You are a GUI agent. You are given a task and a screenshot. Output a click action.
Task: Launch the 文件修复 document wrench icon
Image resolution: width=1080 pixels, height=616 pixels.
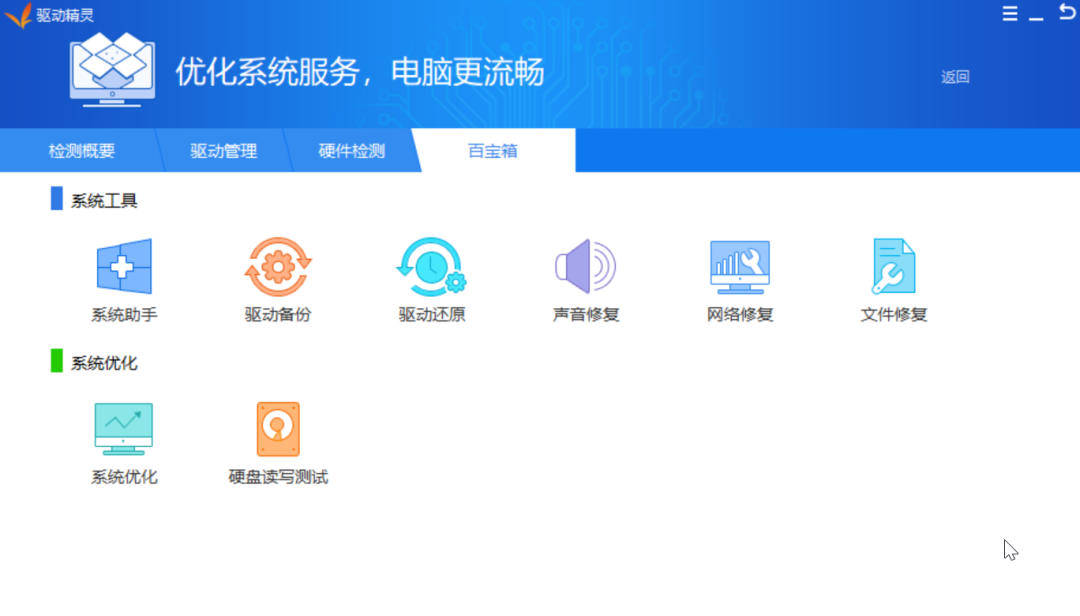click(x=893, y=266)
